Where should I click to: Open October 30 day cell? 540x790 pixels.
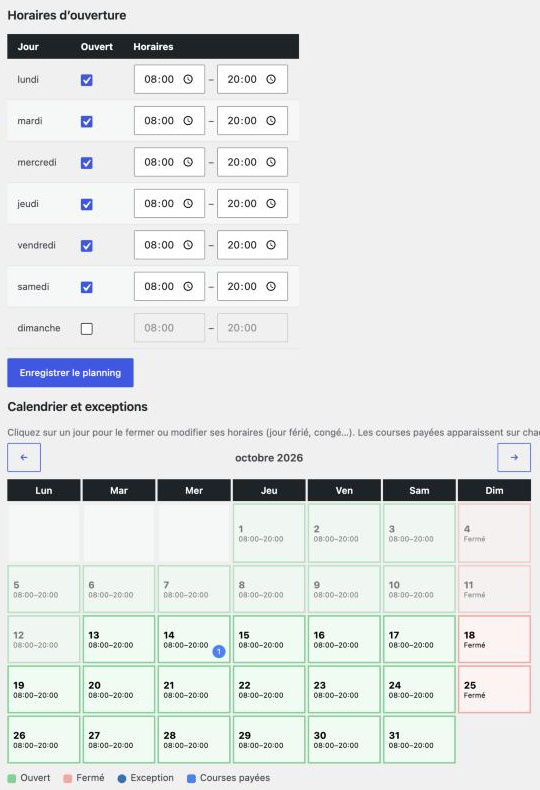point(344,740)
